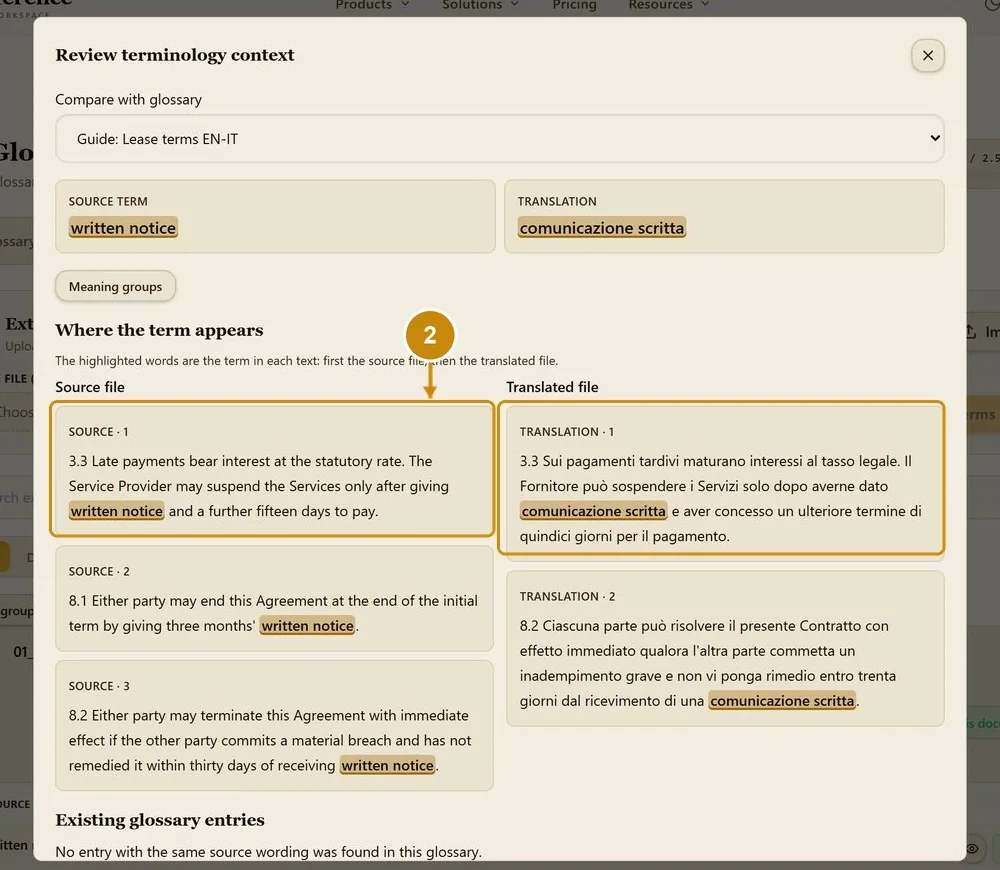Click the 'Translated file' column label

coord(552,387)
